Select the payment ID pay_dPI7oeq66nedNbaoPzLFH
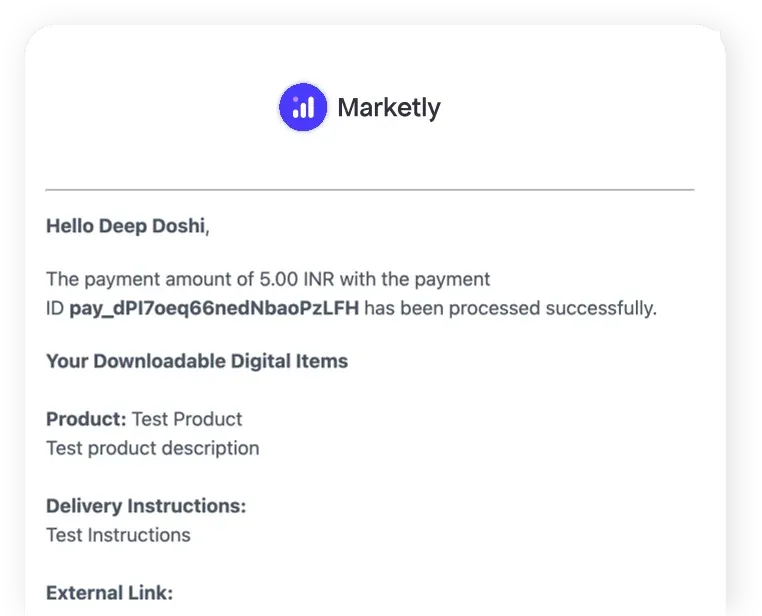Viewport: 762px width, 616px height. click(x=214, y=308)
